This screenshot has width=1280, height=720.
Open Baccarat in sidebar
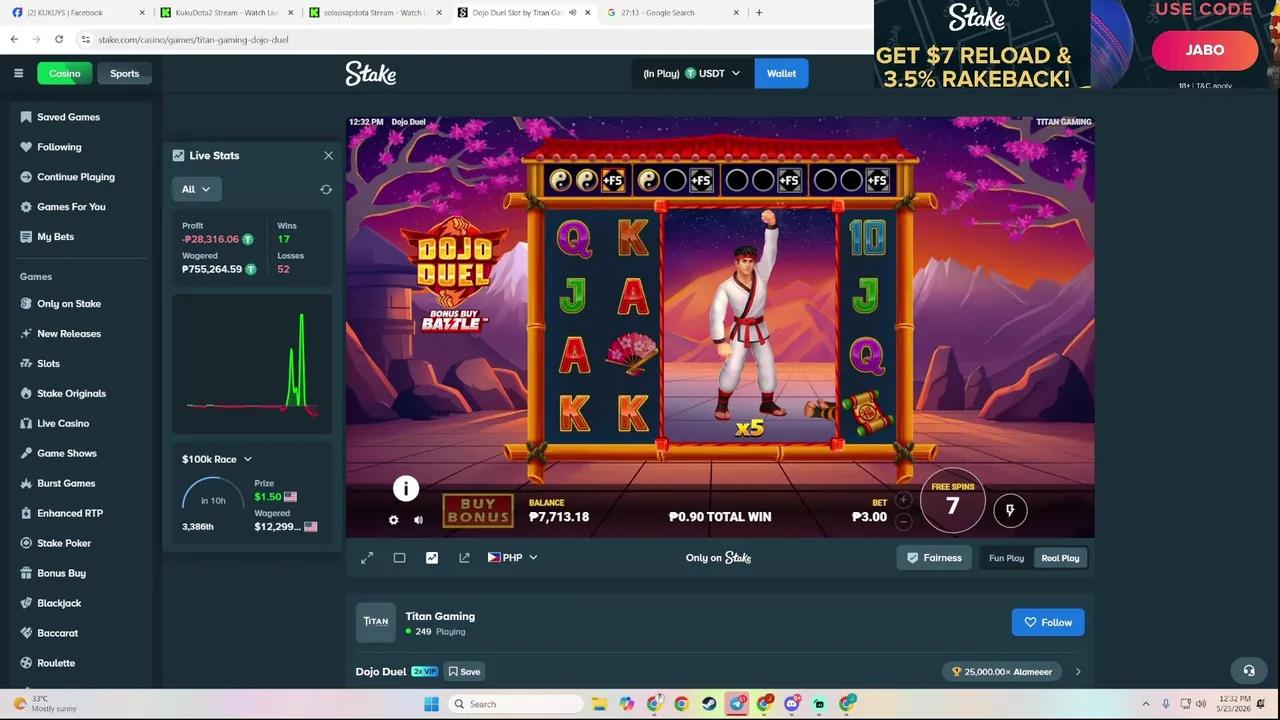click(57, 633)
